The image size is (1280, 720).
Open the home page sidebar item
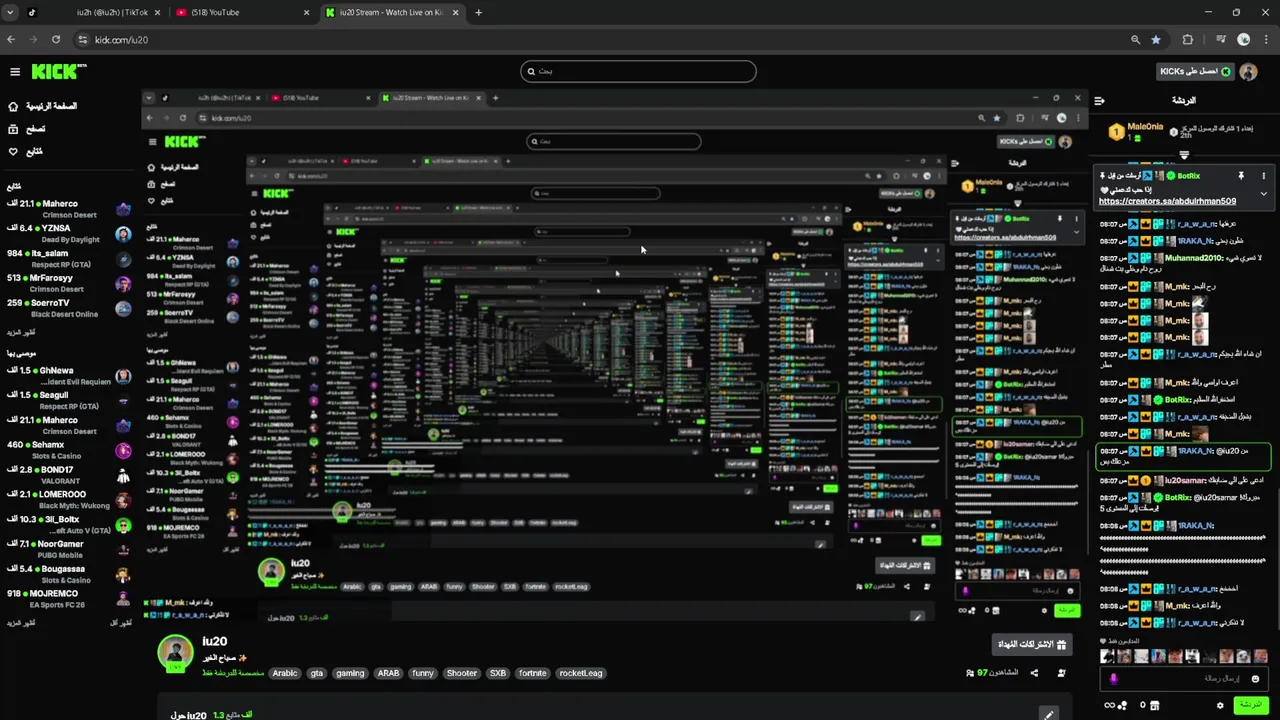click(x=42, y=106)
